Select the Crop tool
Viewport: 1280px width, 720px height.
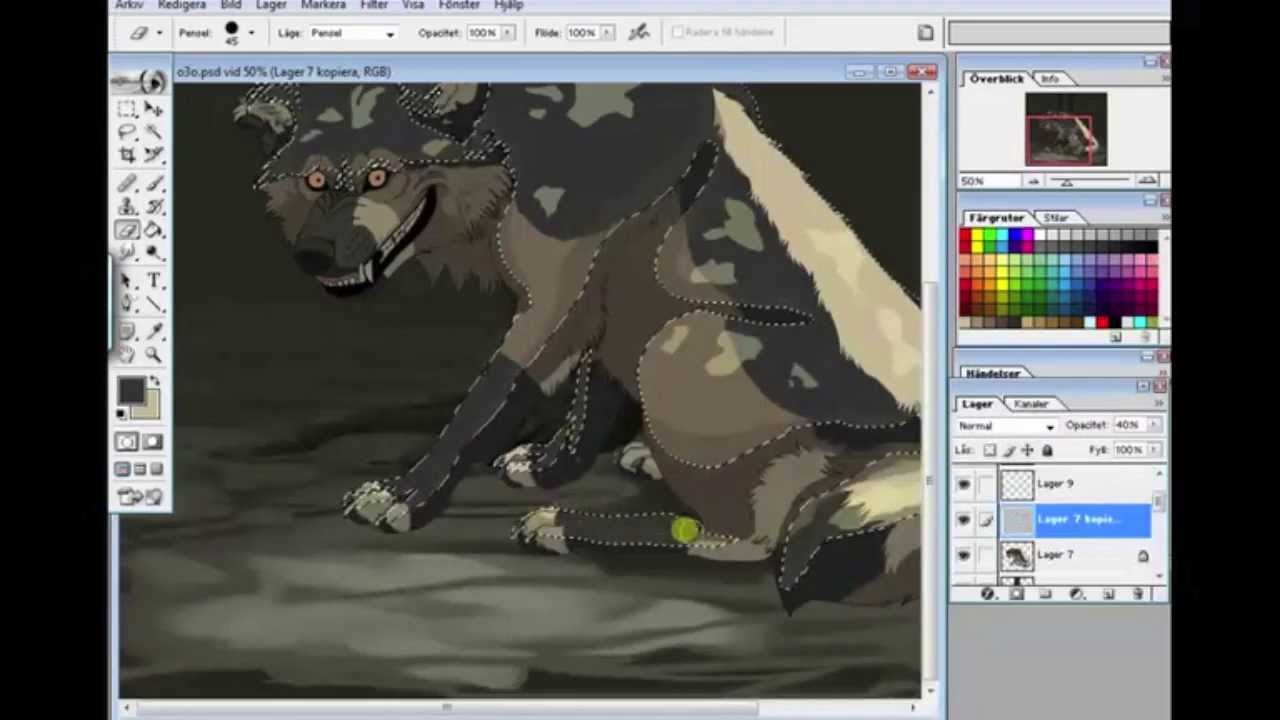127,155
